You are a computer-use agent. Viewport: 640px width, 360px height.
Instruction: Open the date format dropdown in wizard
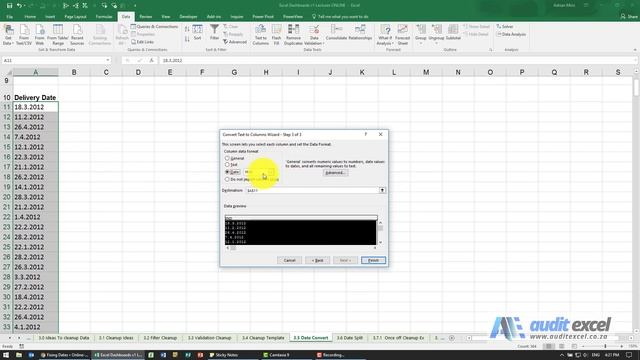click(271, 172)
